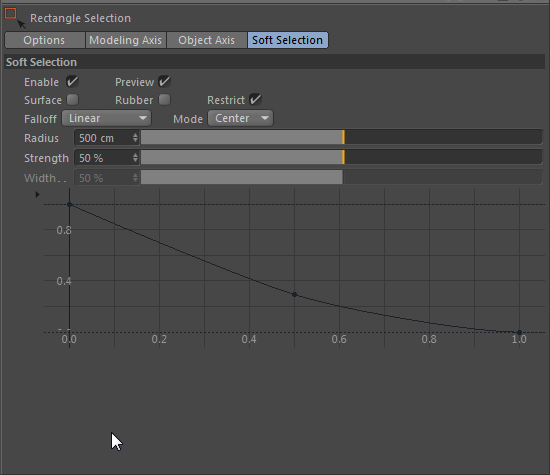Image resolution: width=550 pixels, height=475 pixels.
Task: Select the curve end point at 1.0
Action: tap(519, 332)
